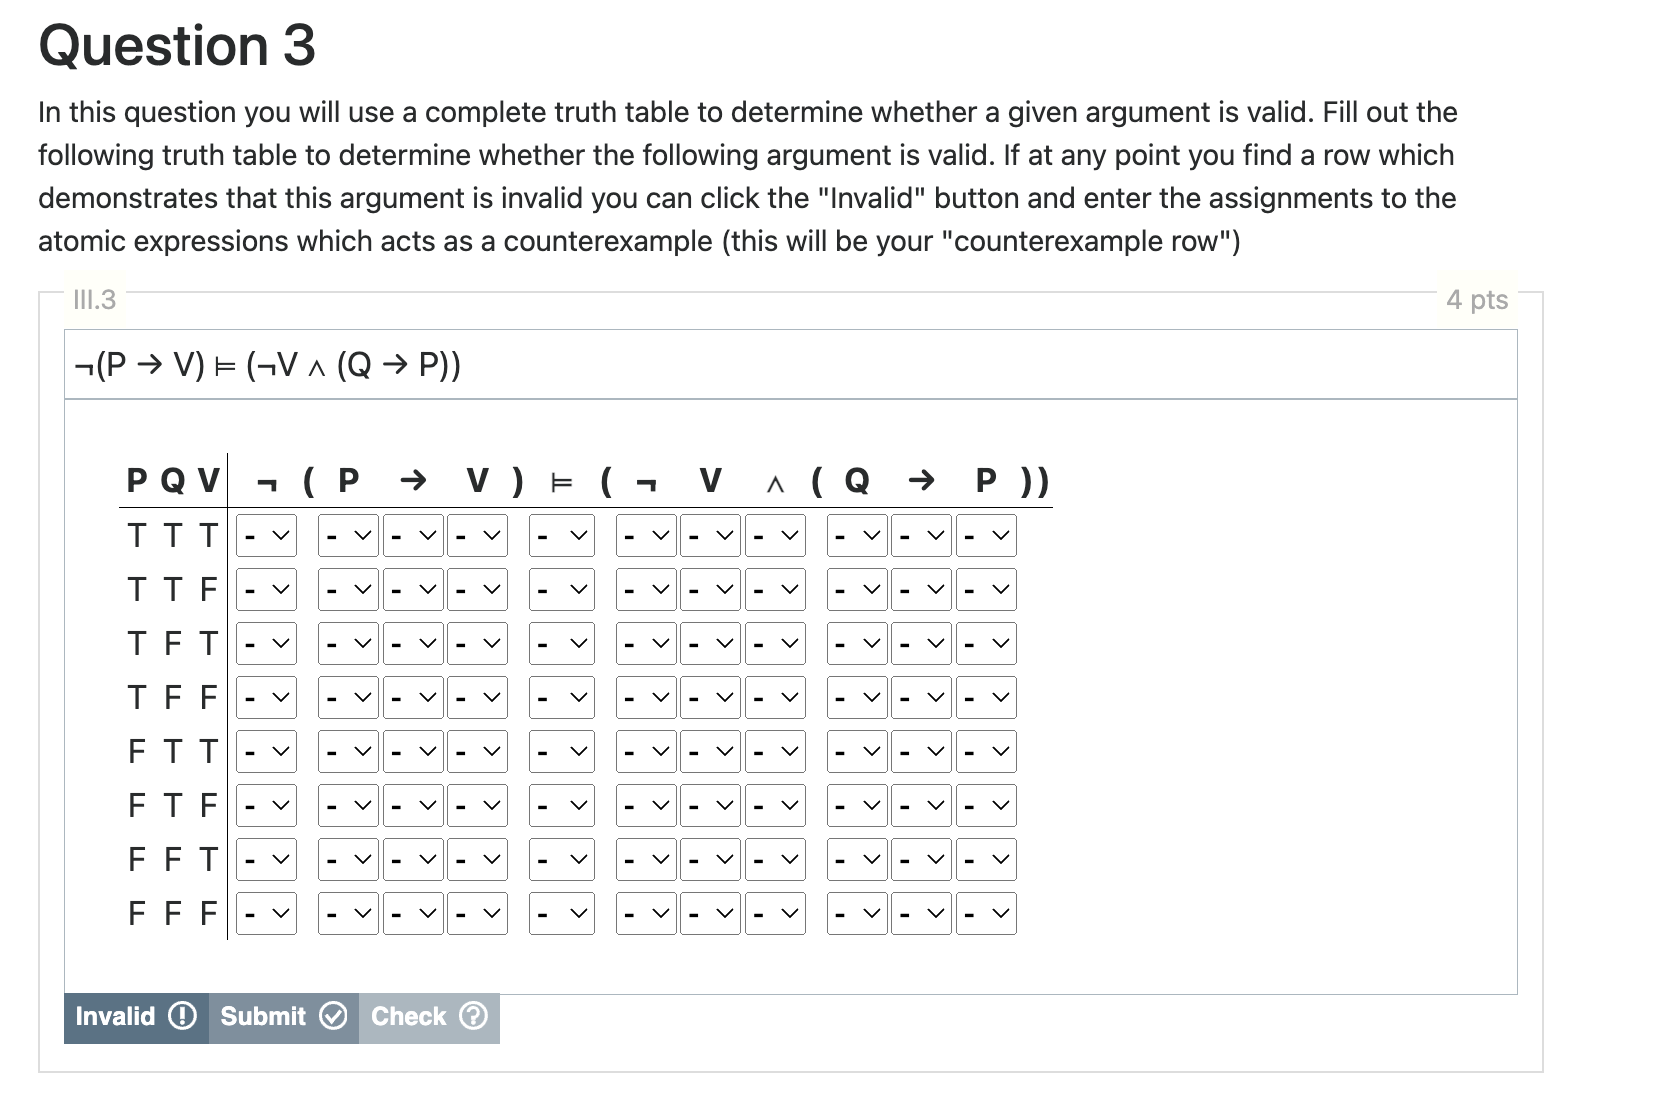Image resolution: width=1660 pixels, height=1100 pixels.
Task: Open the → dropdown before final P in FFF row
Action: tap(920, 912)
